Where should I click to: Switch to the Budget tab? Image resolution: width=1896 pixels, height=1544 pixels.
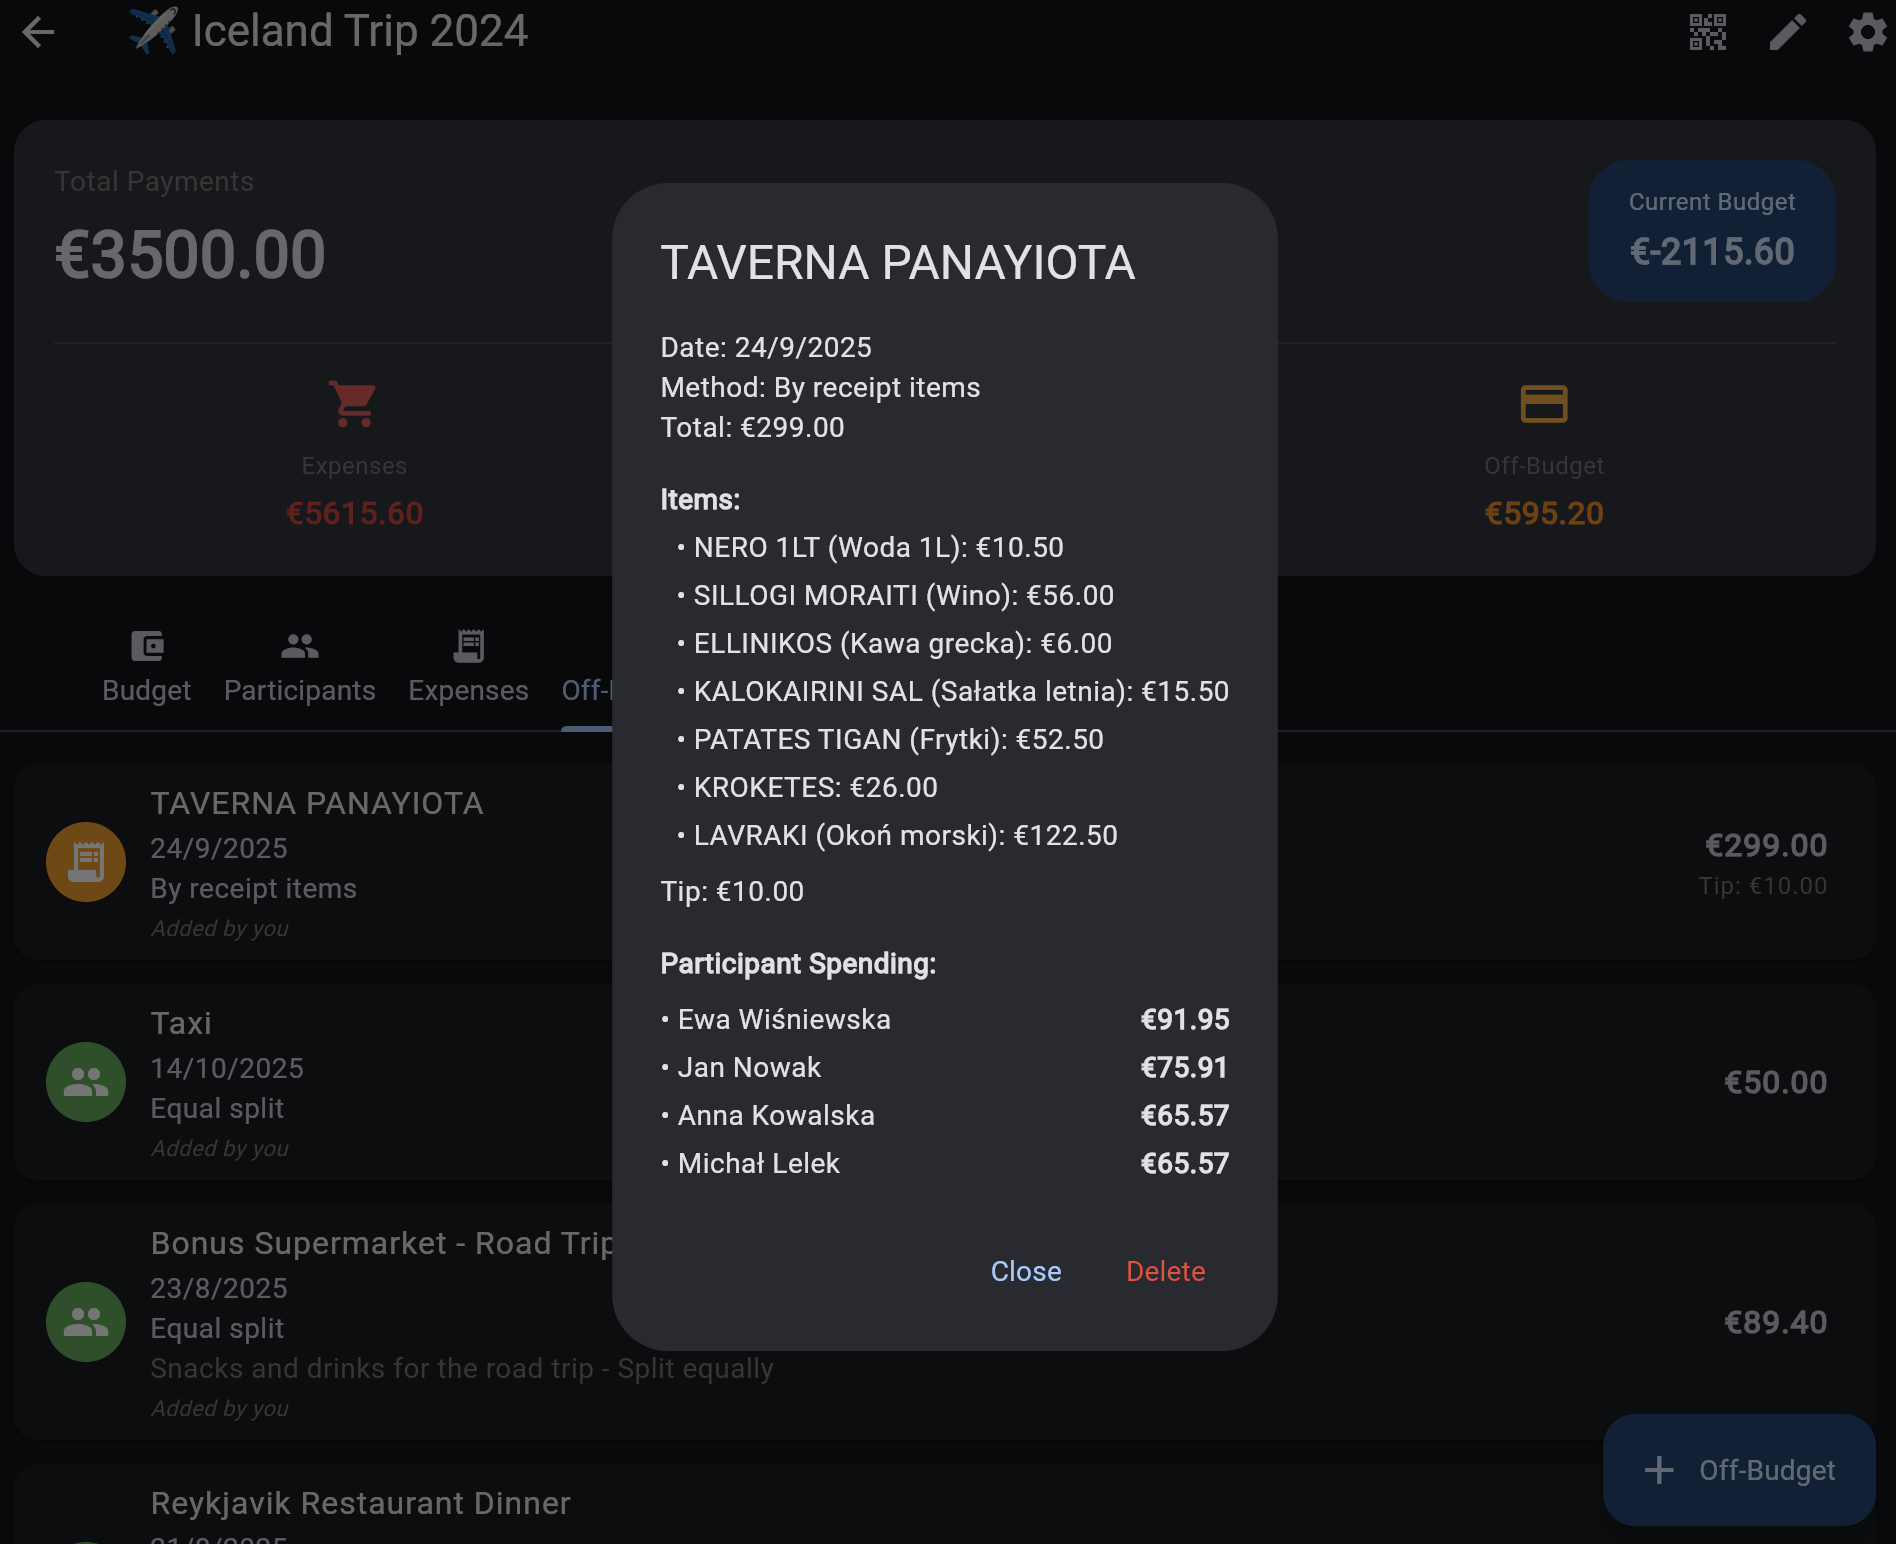tap(146, 667)
